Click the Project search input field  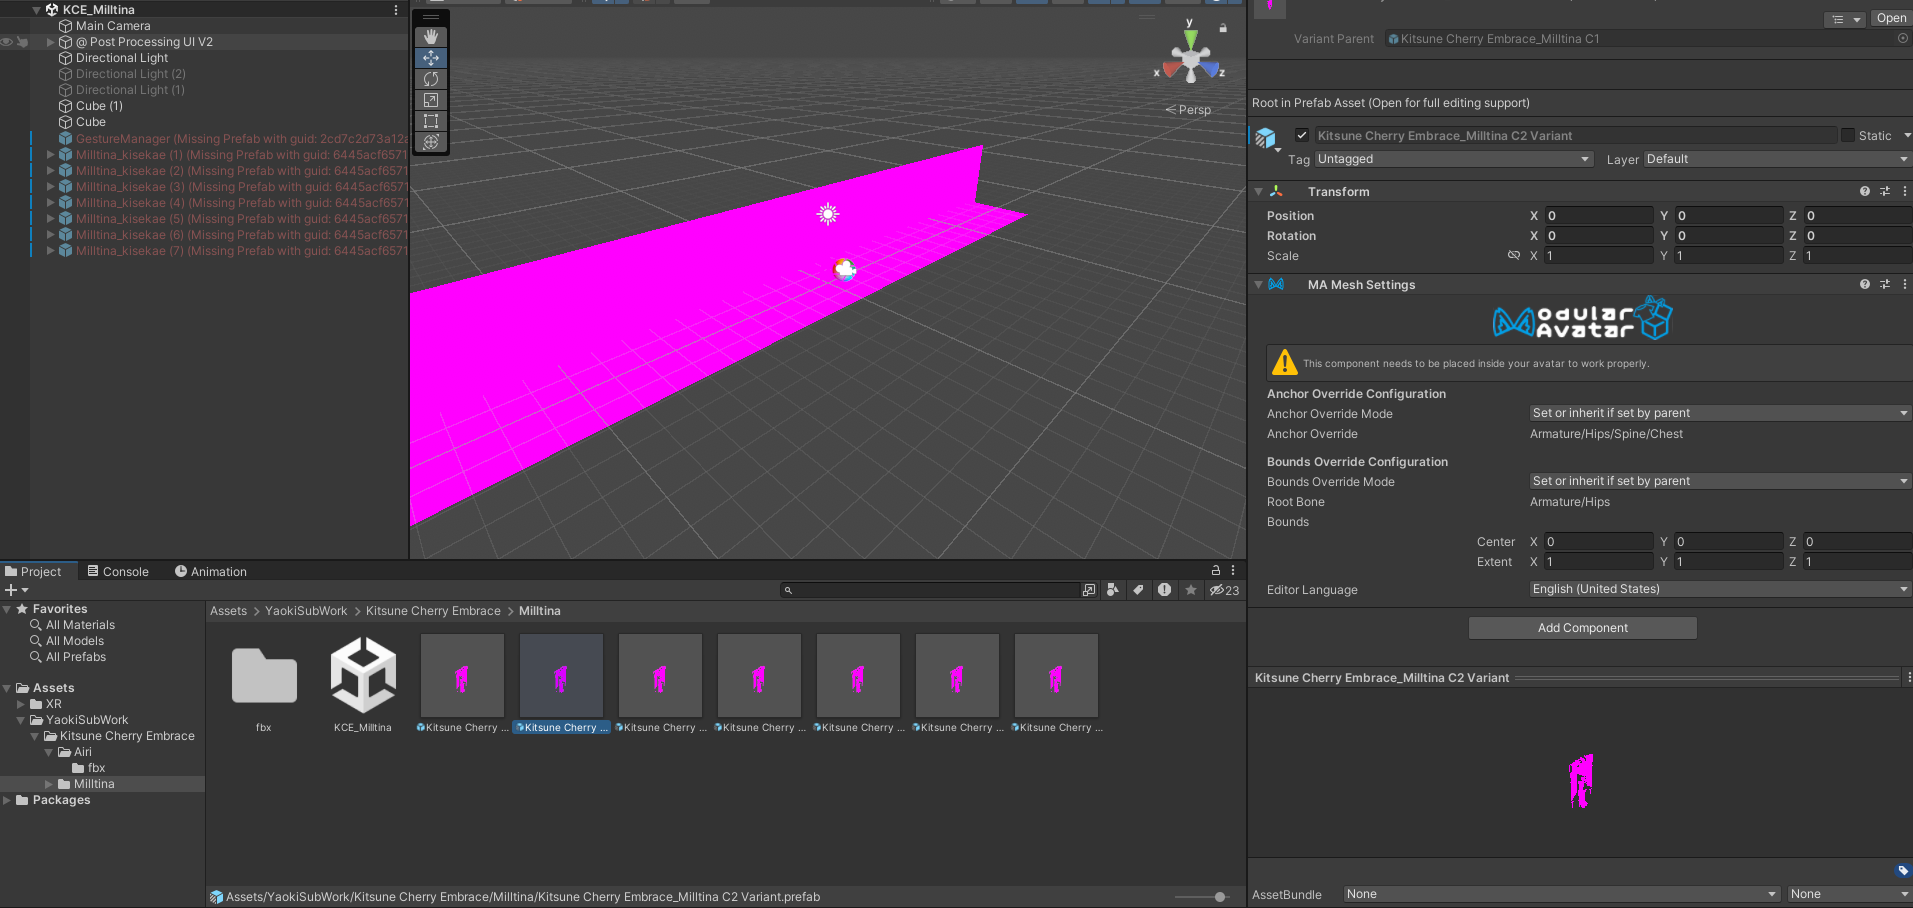coord(929,590)
